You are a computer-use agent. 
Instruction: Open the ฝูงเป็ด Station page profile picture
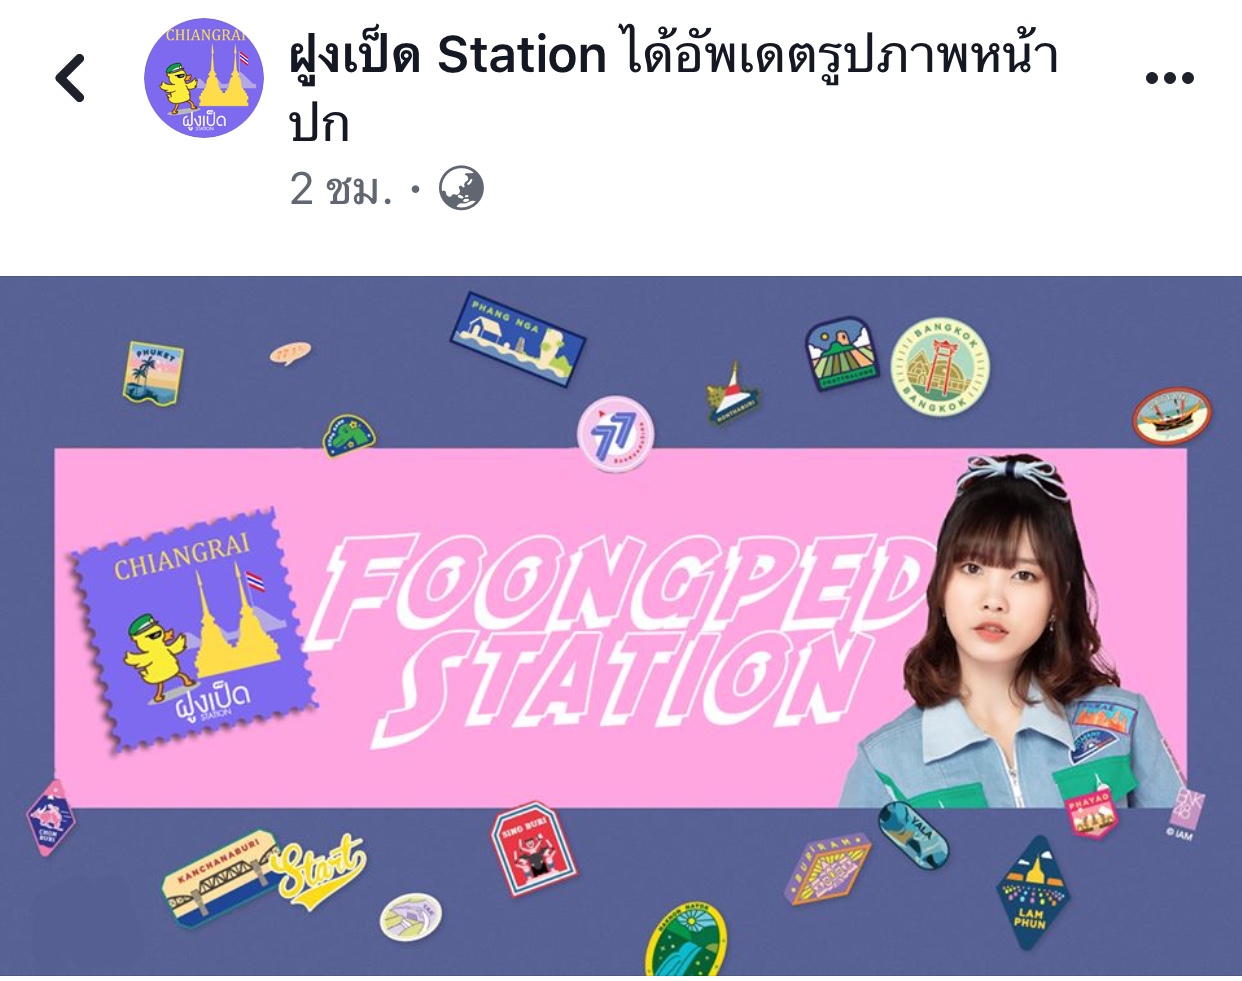click(204, 78)
